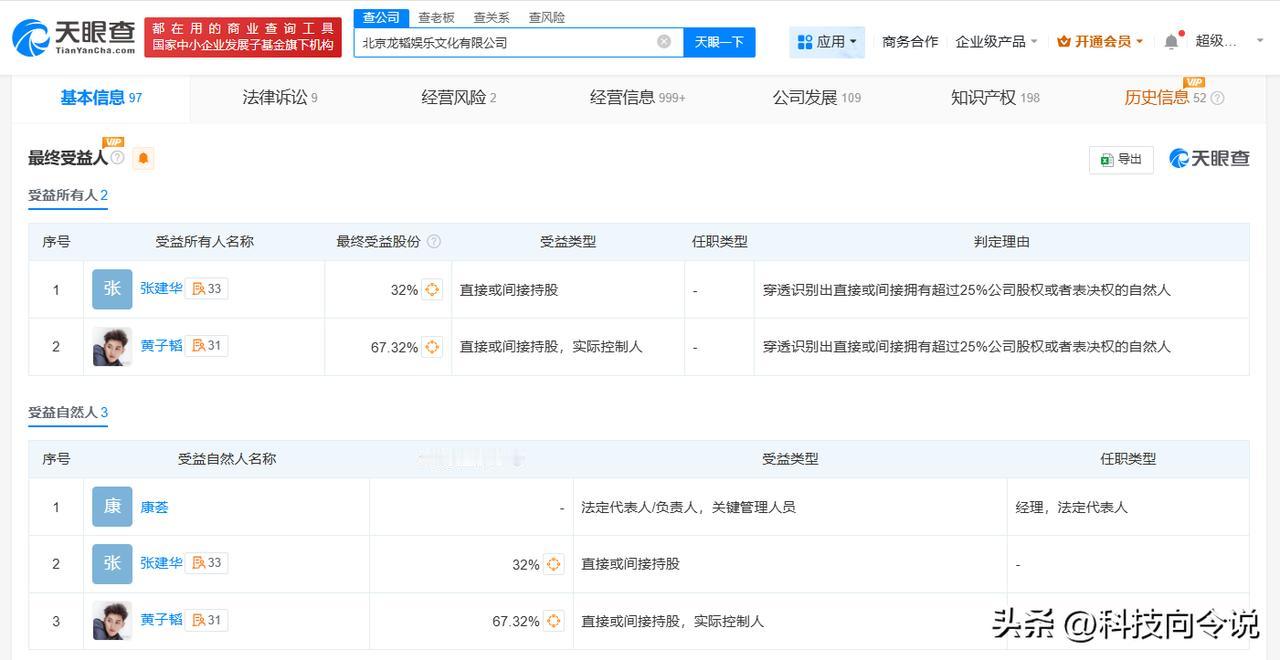This screenshot has width=1280, height=660.
Task: Click the TianYanCha logo
Action: (x=73, y=37)
